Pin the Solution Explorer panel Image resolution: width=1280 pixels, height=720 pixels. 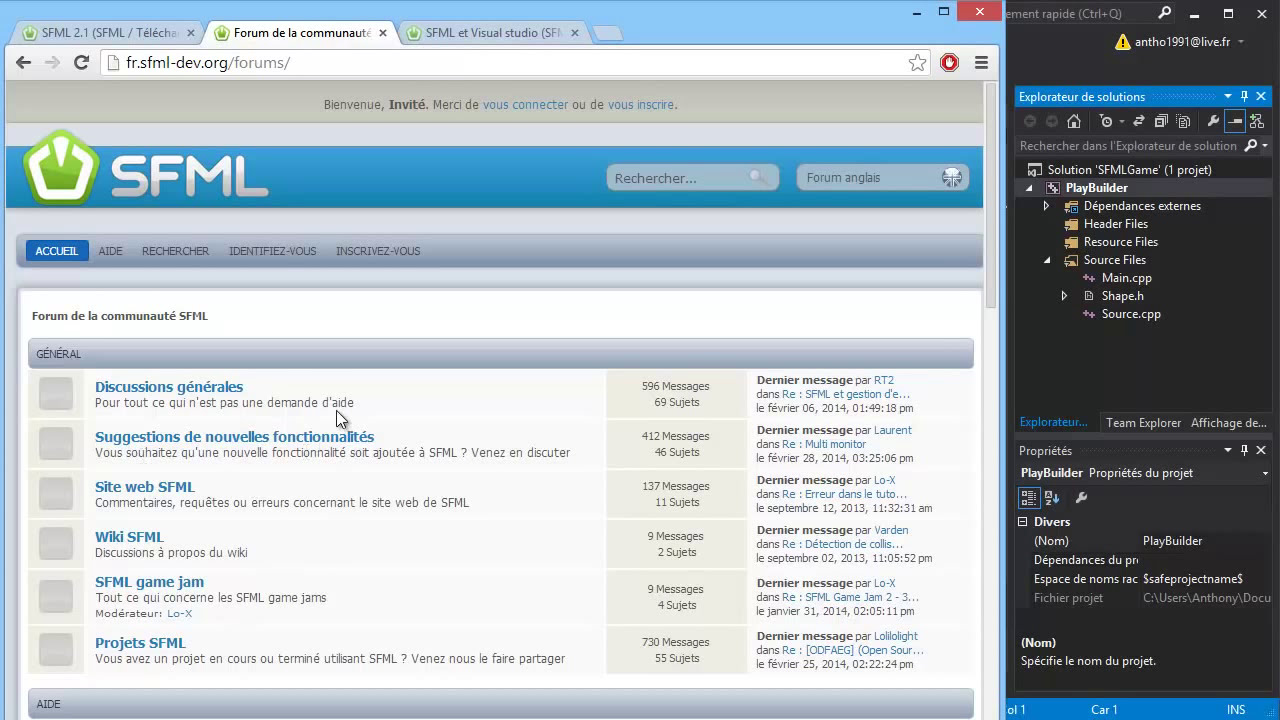pyautogui.click(x=1244, y=96)
